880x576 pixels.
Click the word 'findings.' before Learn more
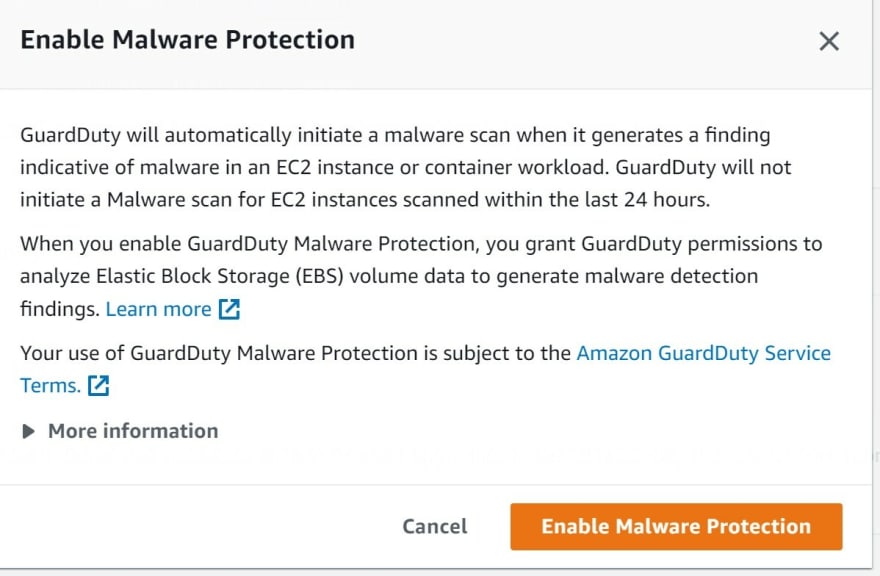(59, 309)
